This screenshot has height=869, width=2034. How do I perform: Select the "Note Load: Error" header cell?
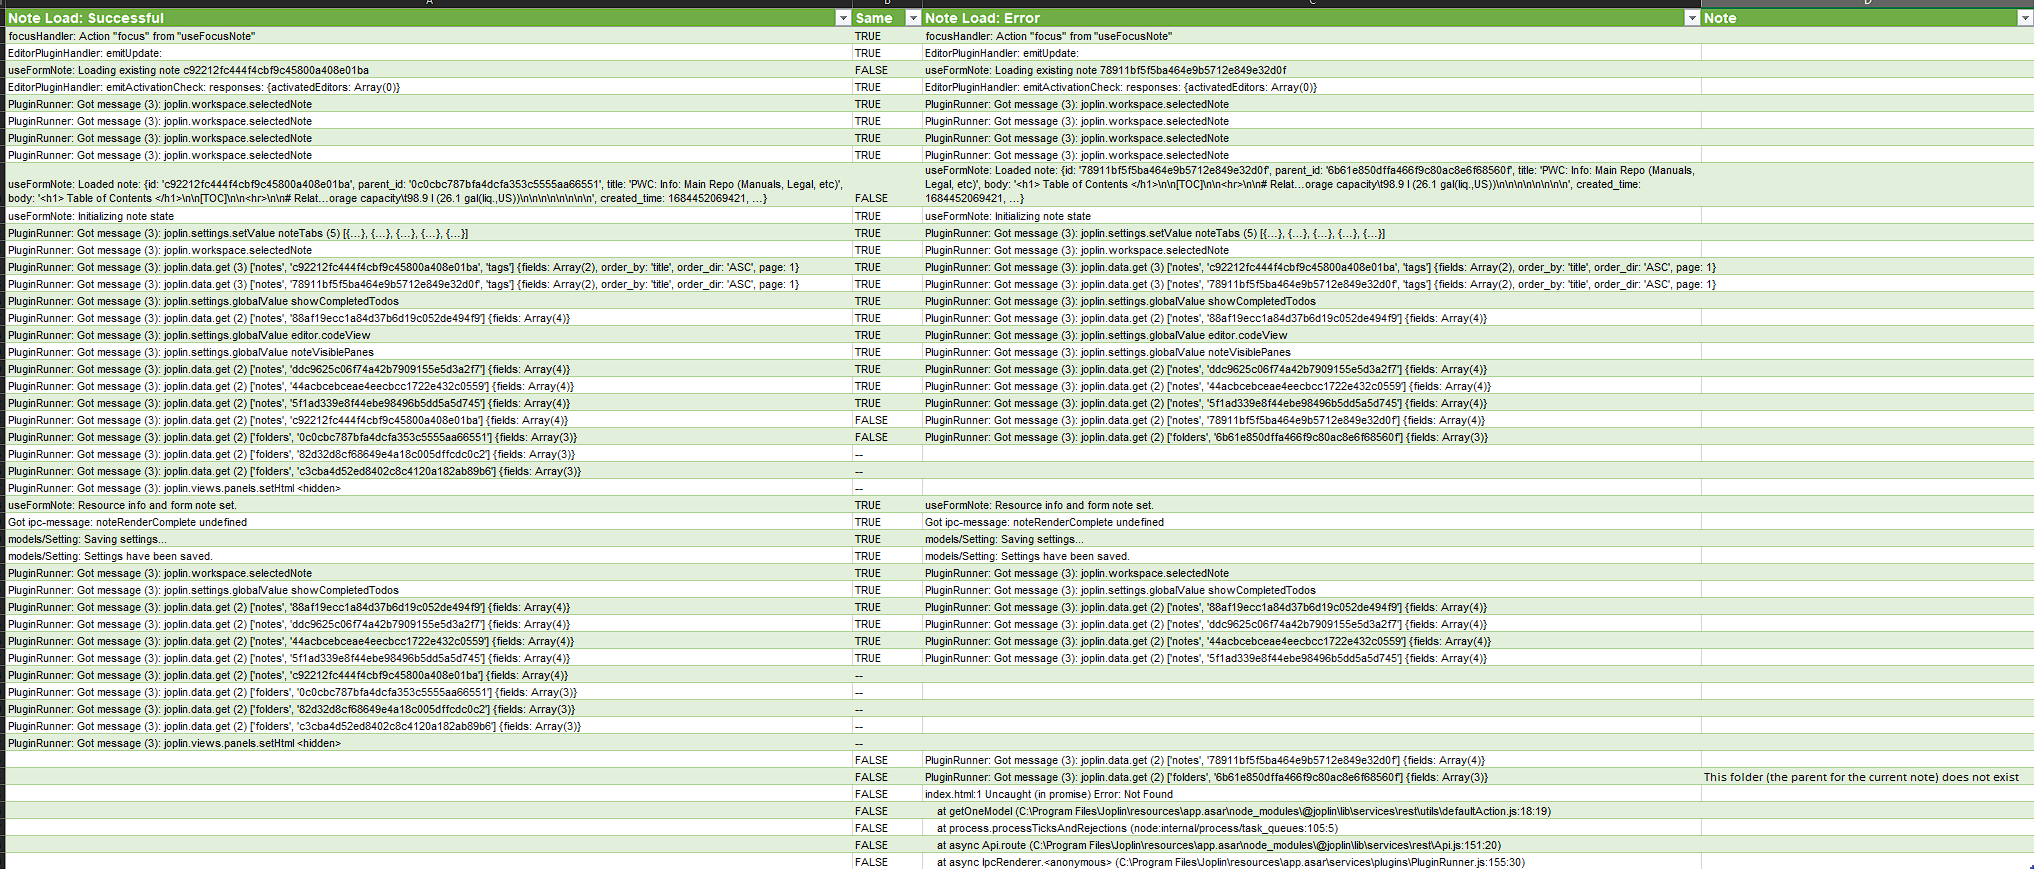1311,18
